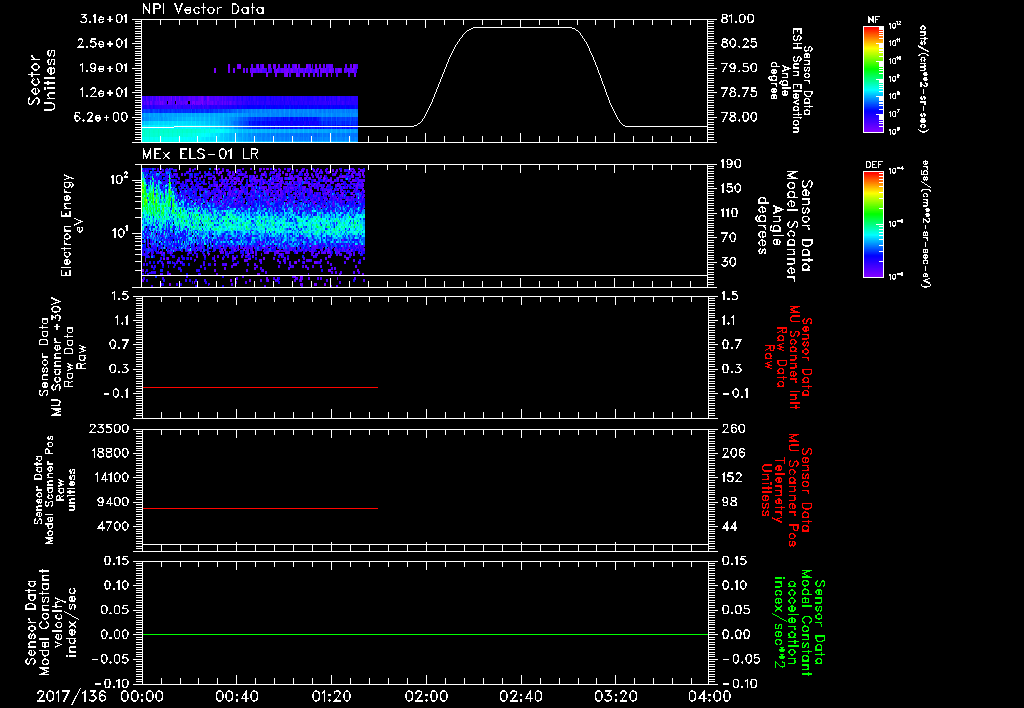Select the "NPI Vector Data" panel title
1024x708 pixels.
tap(203, 9)
